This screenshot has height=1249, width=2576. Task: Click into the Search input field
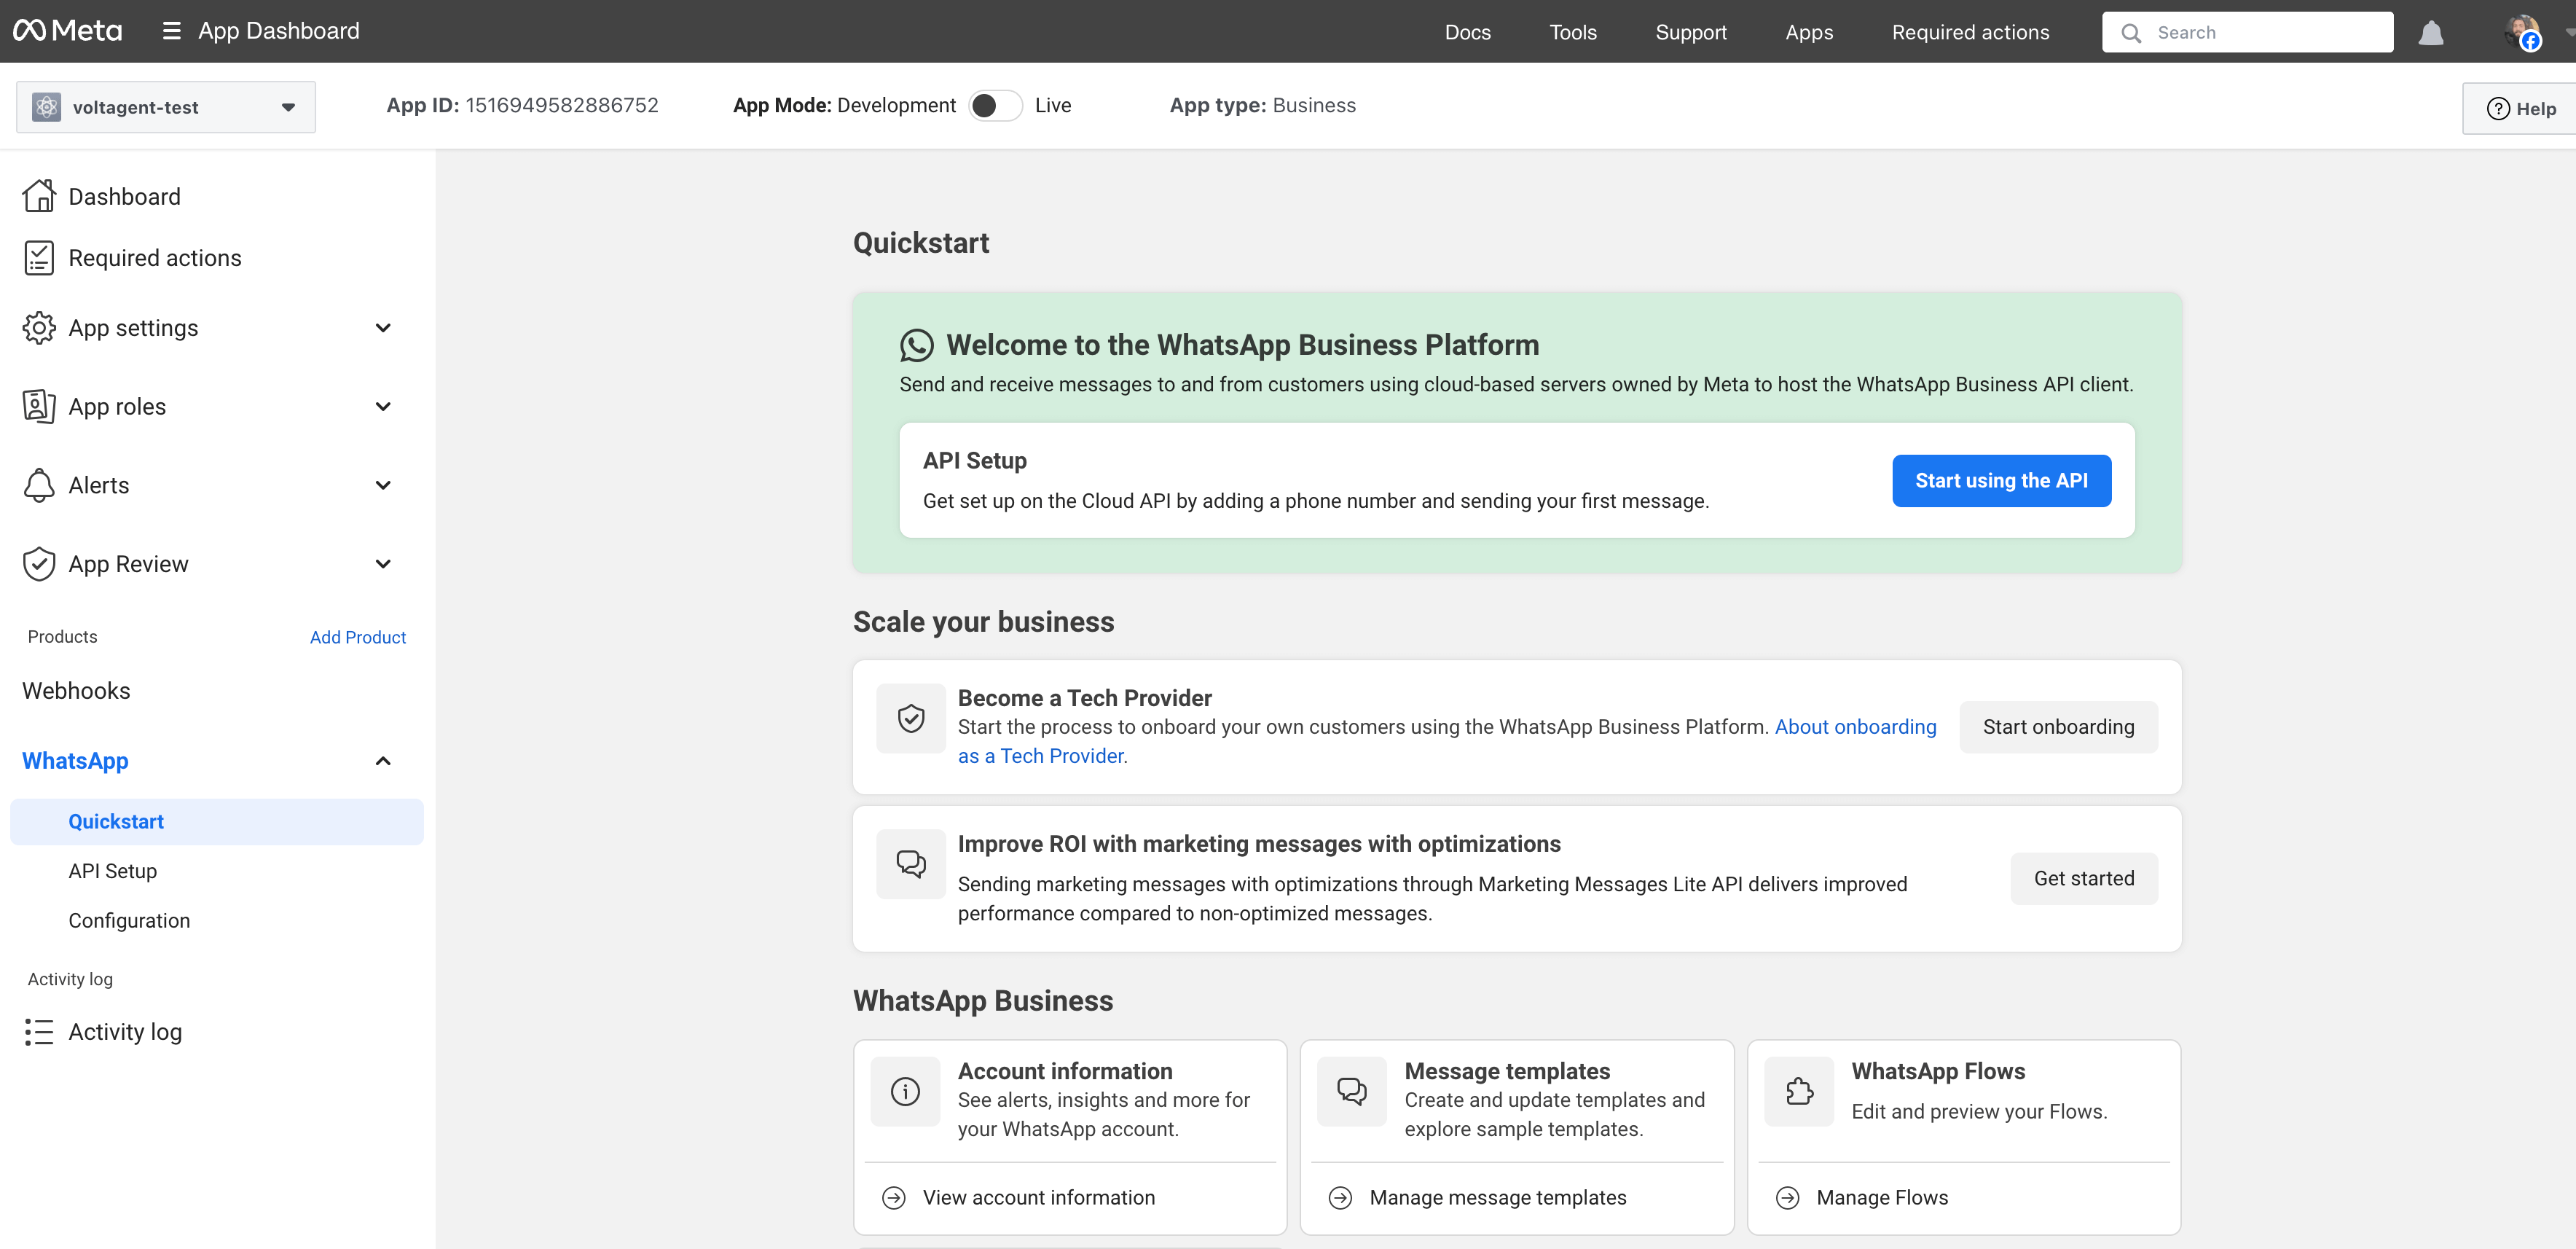coord(2248,32)
